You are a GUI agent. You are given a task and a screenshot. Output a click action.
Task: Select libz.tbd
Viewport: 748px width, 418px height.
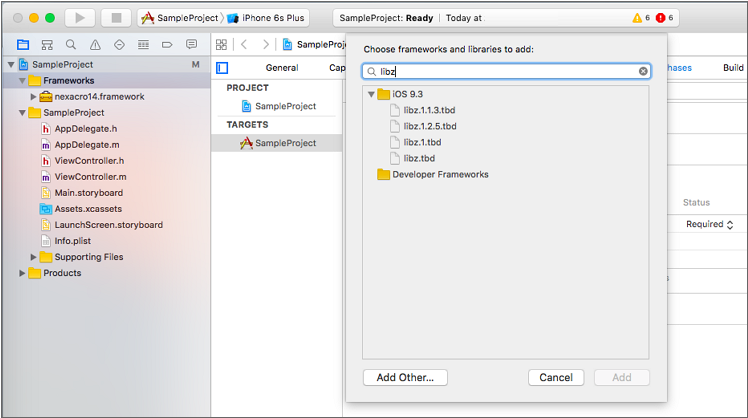click(412, 158)
